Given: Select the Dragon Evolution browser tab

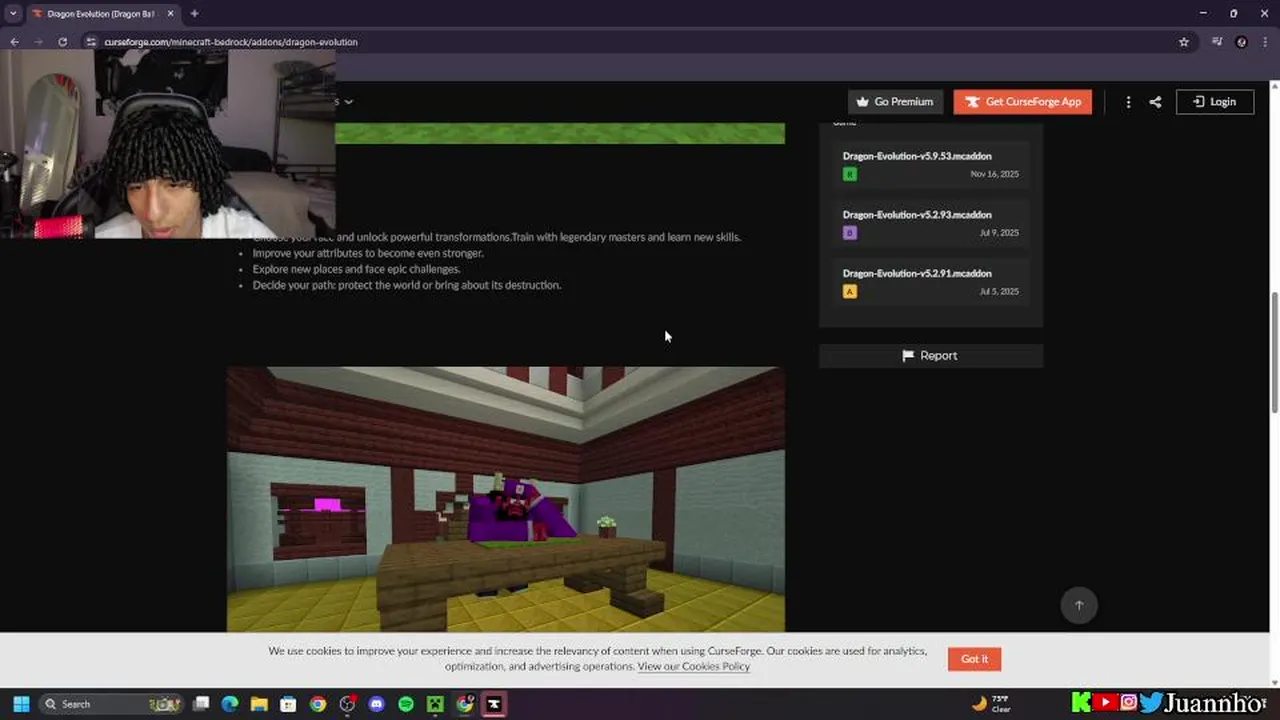Looking at the screenshot, I should 100,14.
